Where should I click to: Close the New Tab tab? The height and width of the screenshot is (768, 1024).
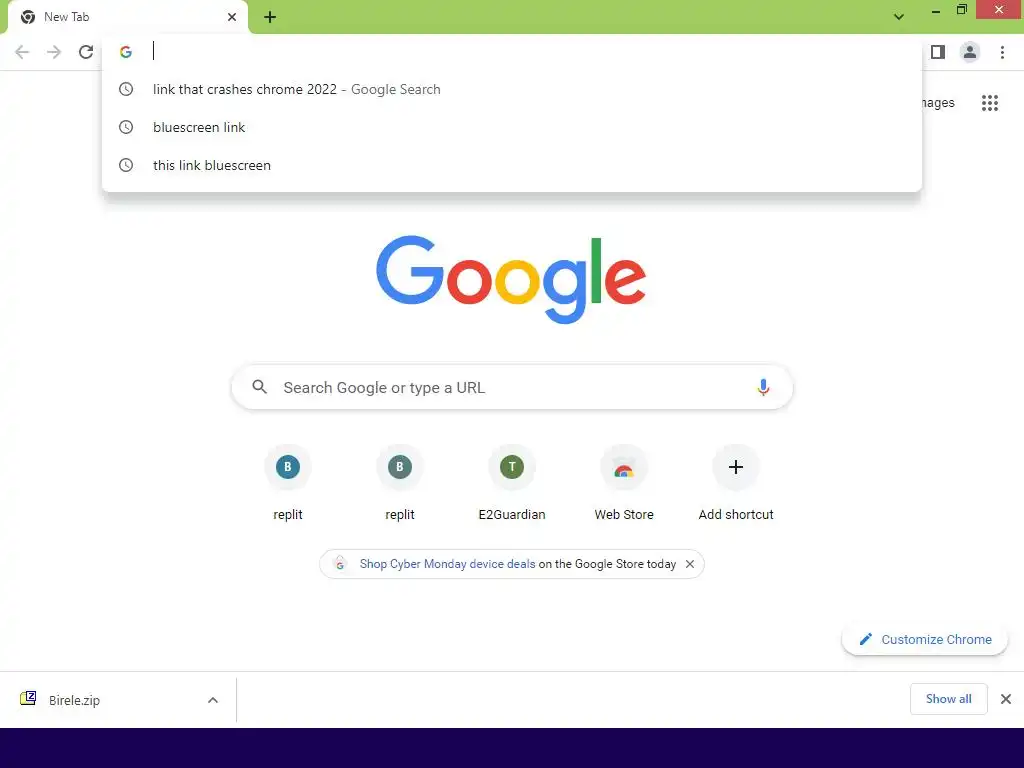pyautogui.click(x=232, y=17)
